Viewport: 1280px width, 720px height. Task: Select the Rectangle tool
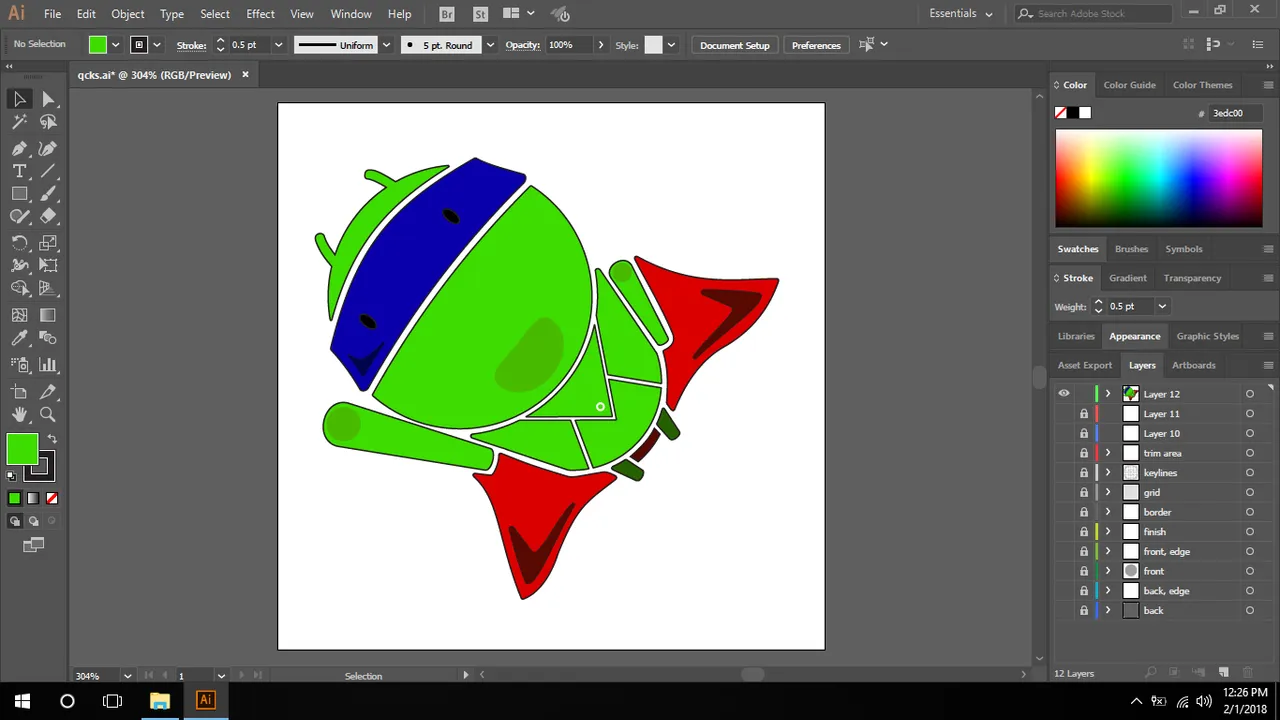19,194
